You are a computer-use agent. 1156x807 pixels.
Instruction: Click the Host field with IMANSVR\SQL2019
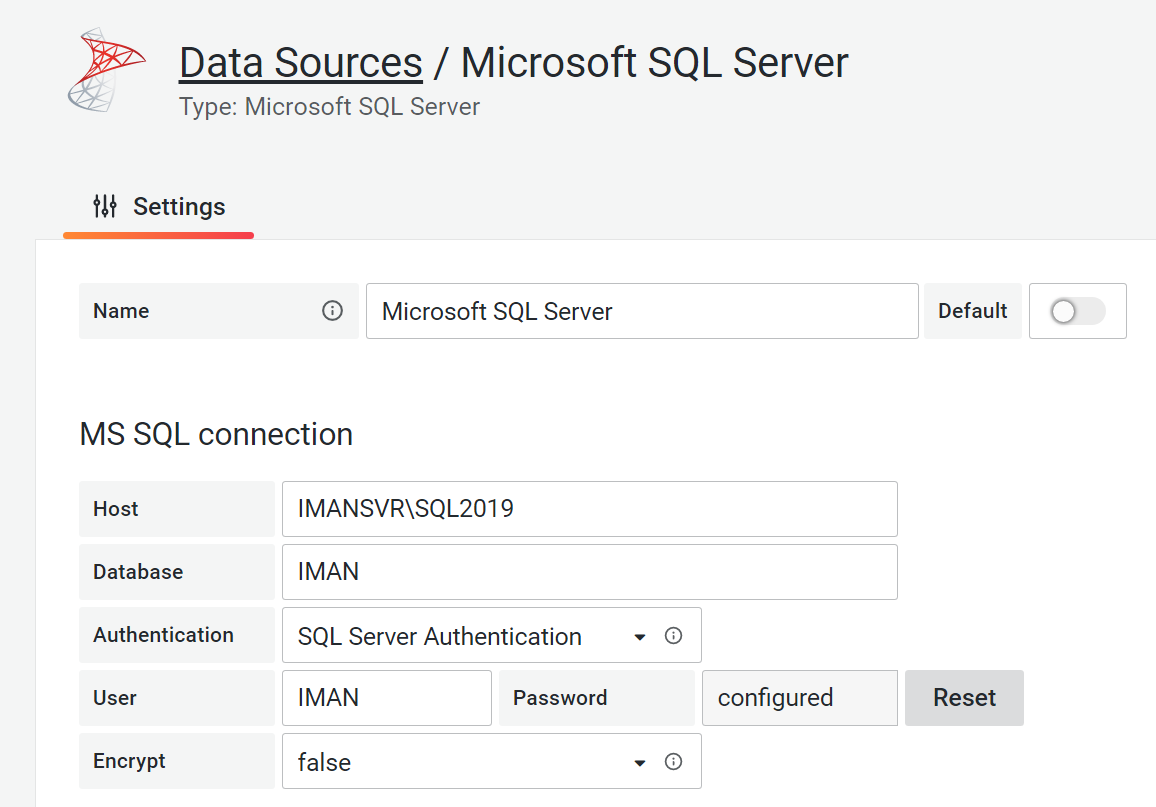[589, 509]
